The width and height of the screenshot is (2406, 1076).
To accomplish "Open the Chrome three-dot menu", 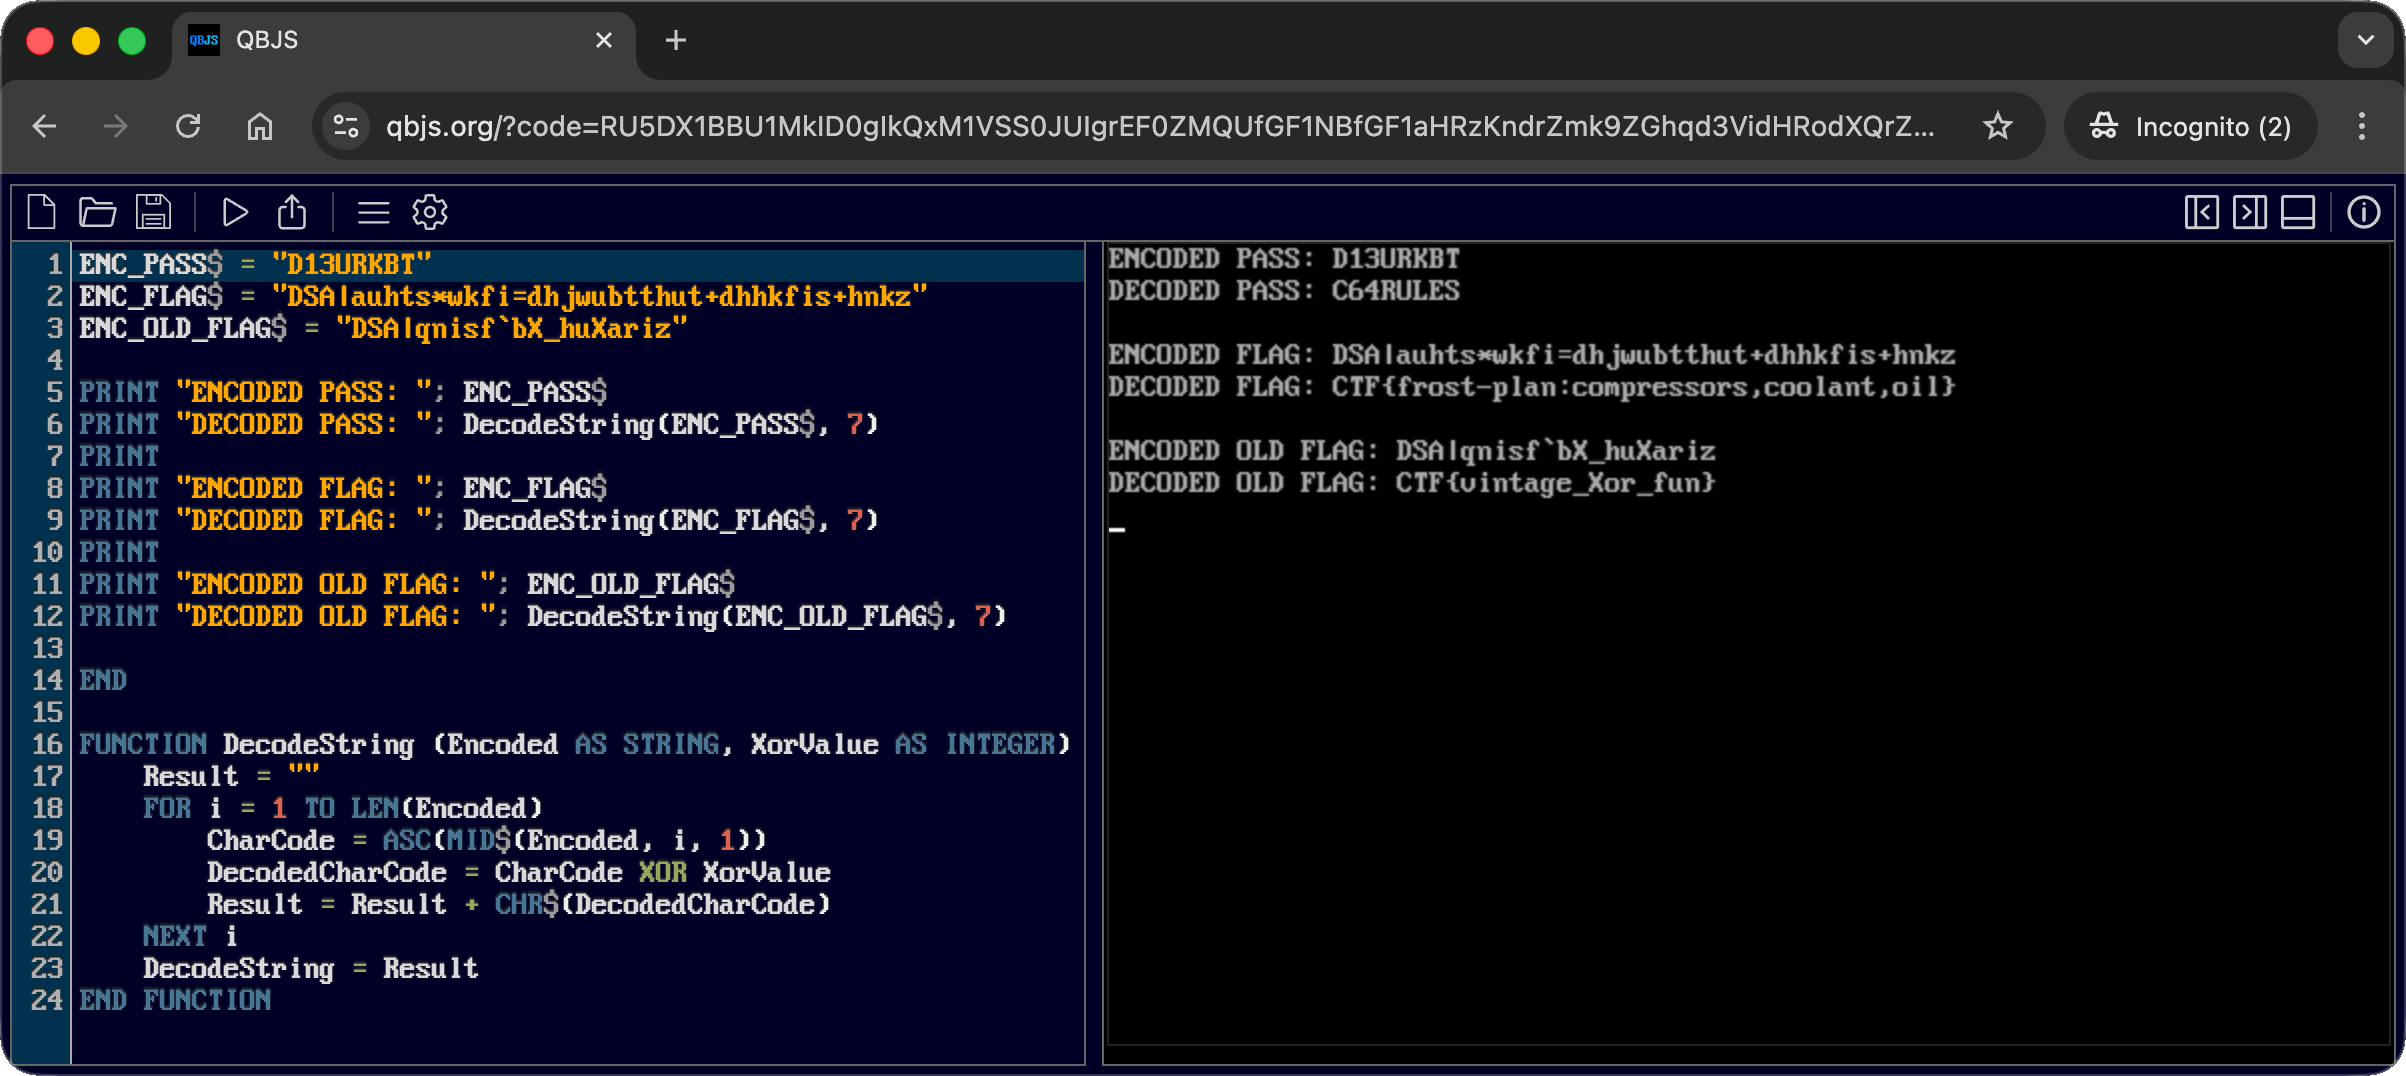I will pos(2361,126).
